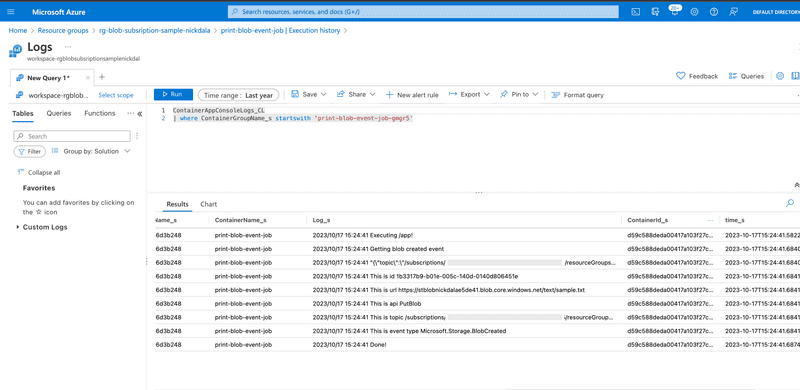Create a New alert rule
This screenshot has width=800, height=390.
click(x=412, y=95)
